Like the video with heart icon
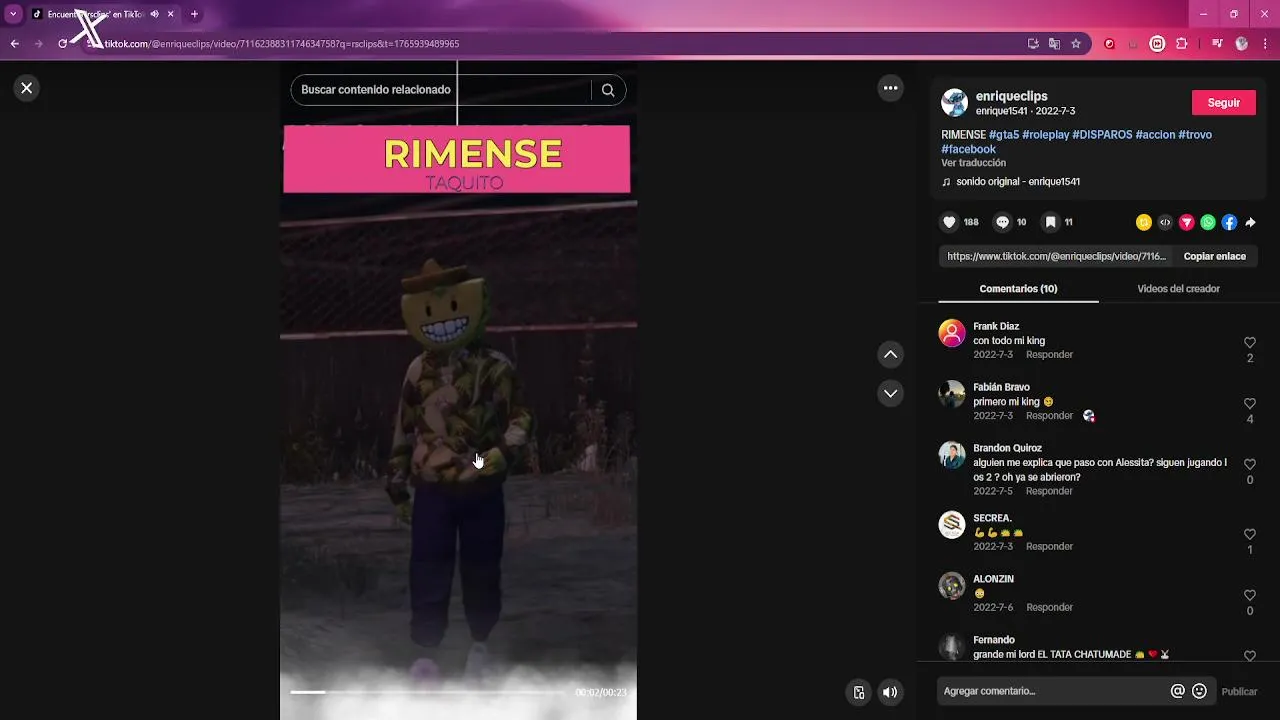This screenshot has height=720, width=1280. tap(950, 222)
